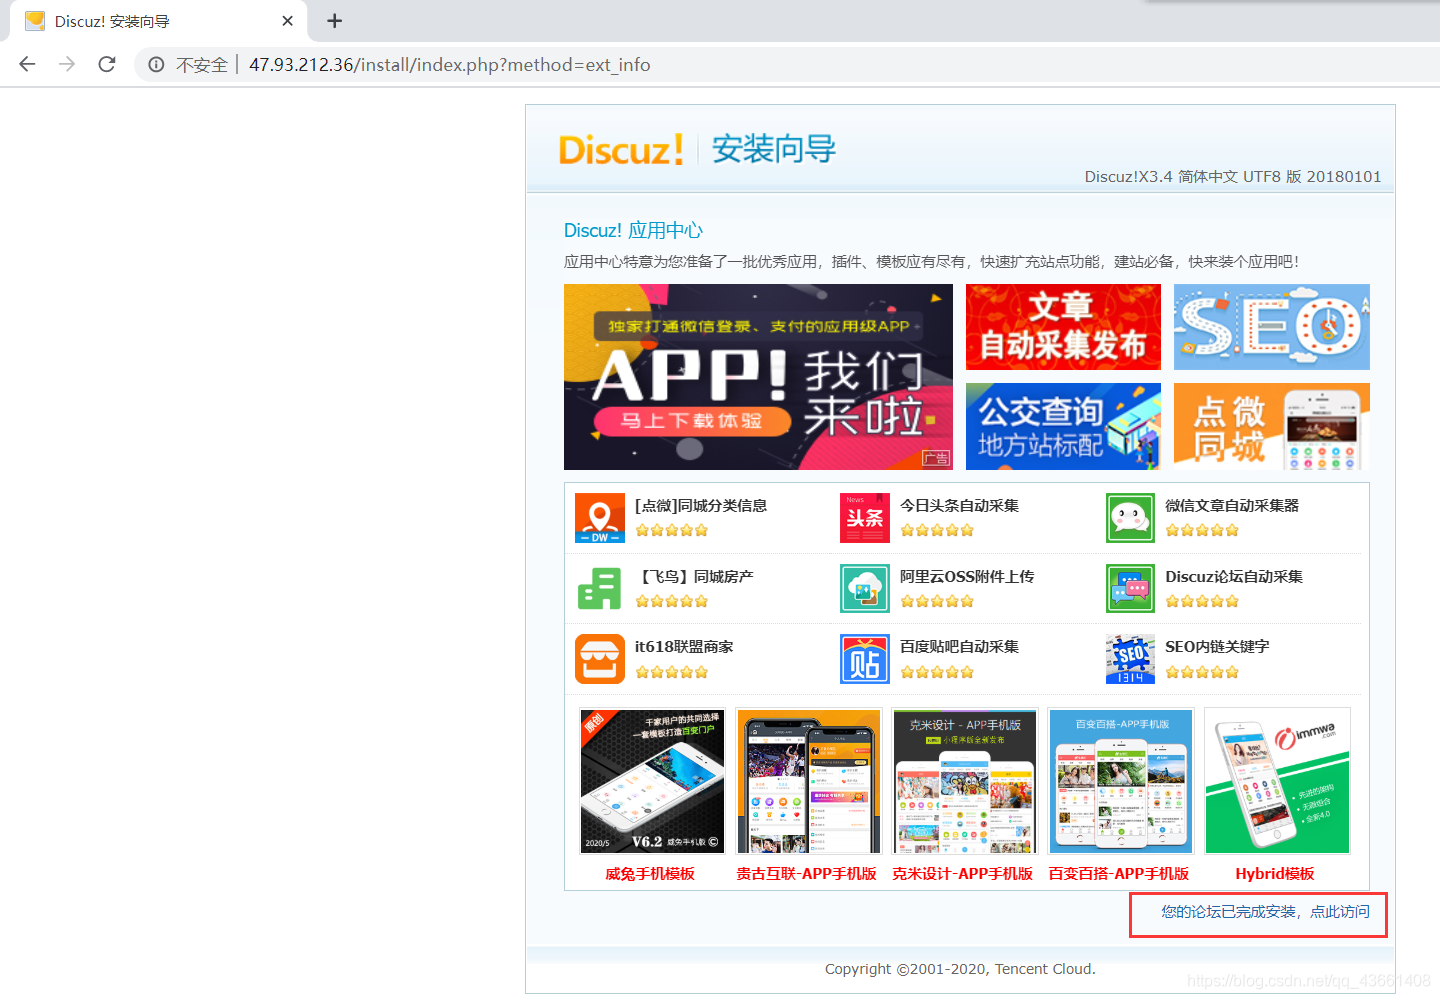Screen dimensions: 1440x999
Task: Open the 贵古互联-APP手机版 link
Action: pos(806,874)
